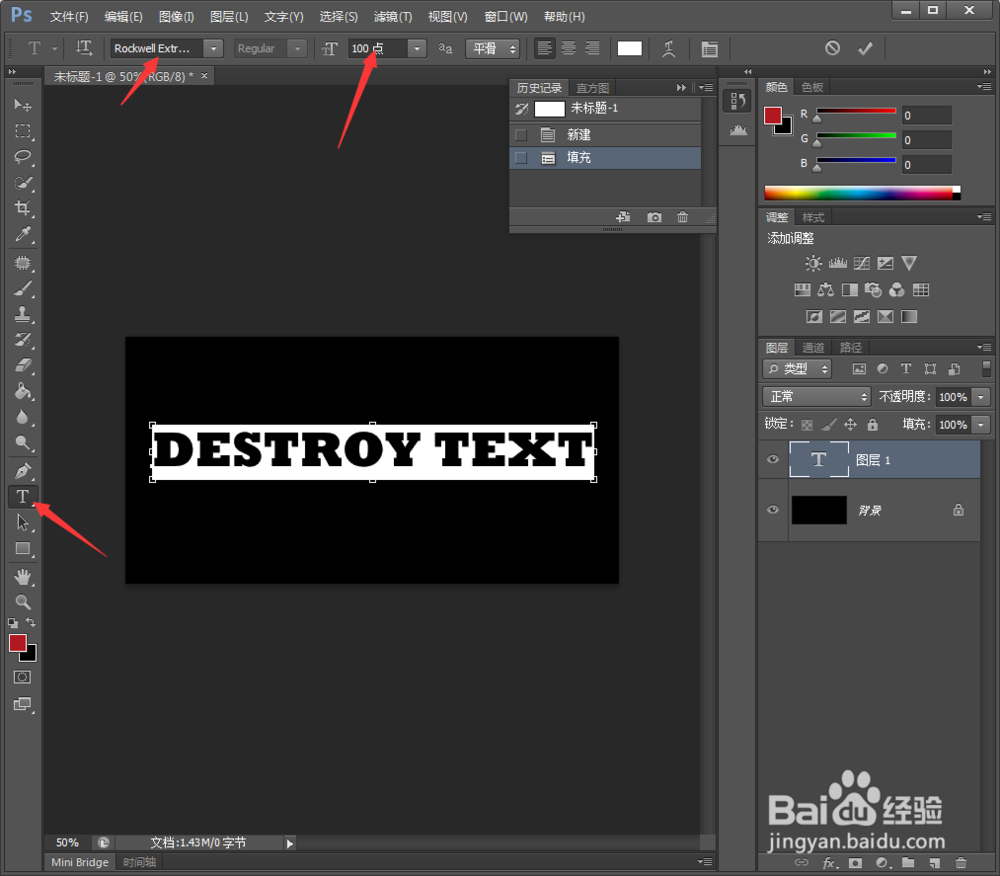Select the Eyedropper tool
Image resolution: width=1000 pixels, height=876 pixels.
pyautogui.click(x=23, y=234)
